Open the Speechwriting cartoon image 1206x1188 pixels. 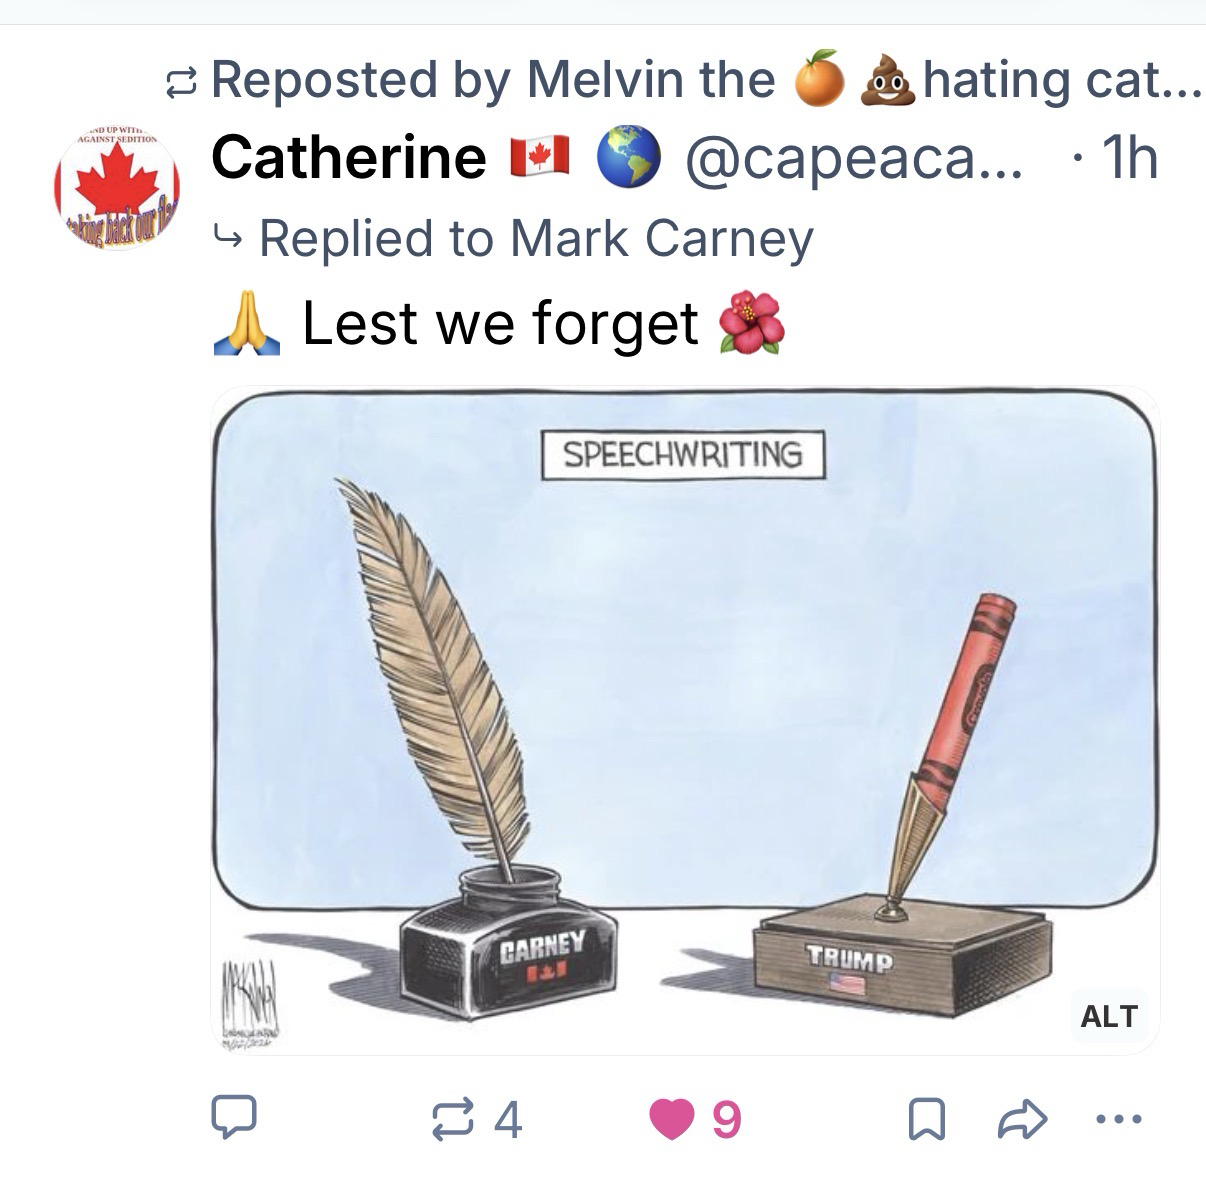coord(685,721)
